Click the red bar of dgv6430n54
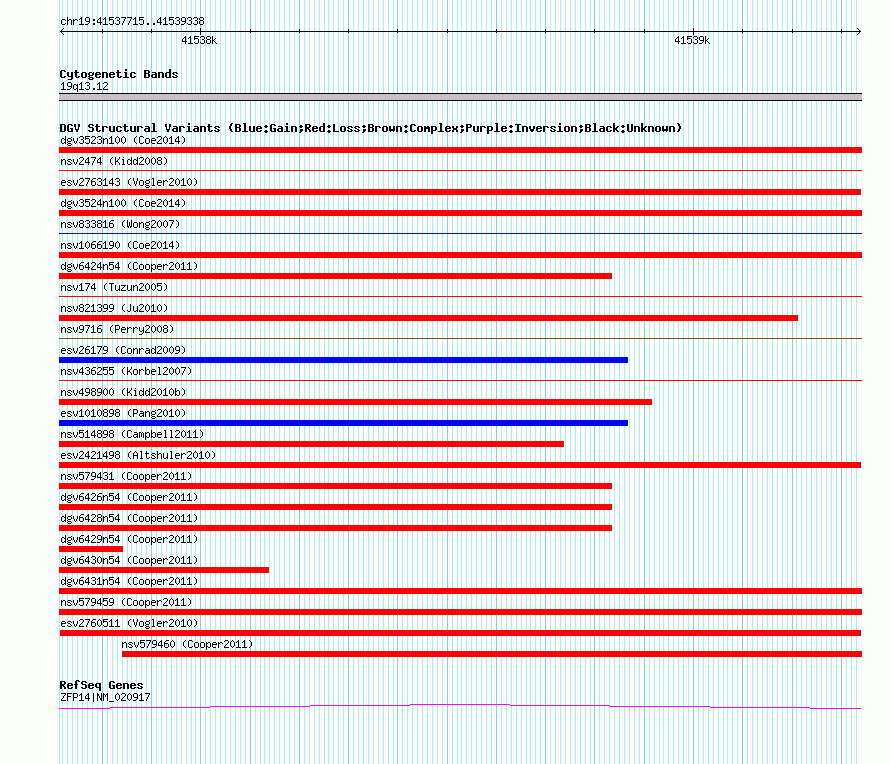This screenshot has height=764, width=890. click(164, 570)
